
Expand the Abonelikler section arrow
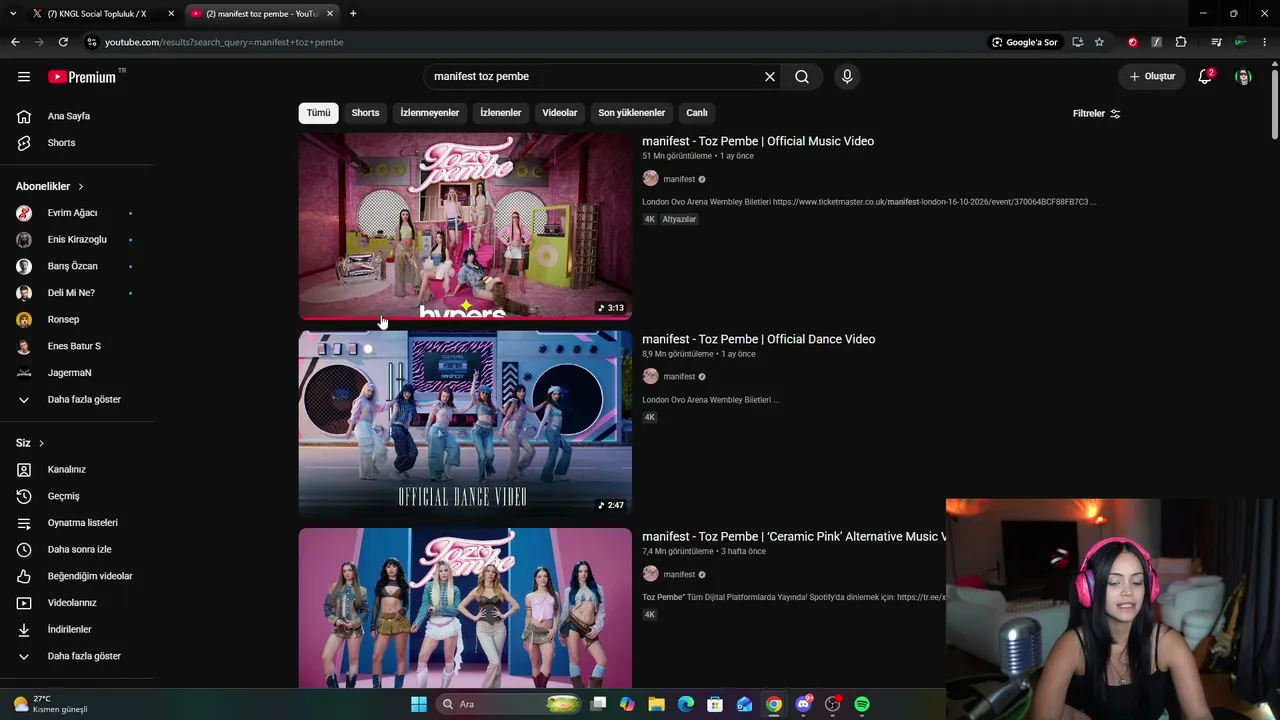tap(81, 187)
